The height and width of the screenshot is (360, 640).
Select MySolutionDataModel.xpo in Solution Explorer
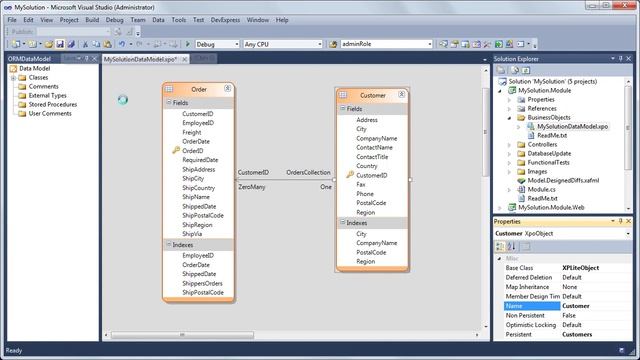[572, 127]
